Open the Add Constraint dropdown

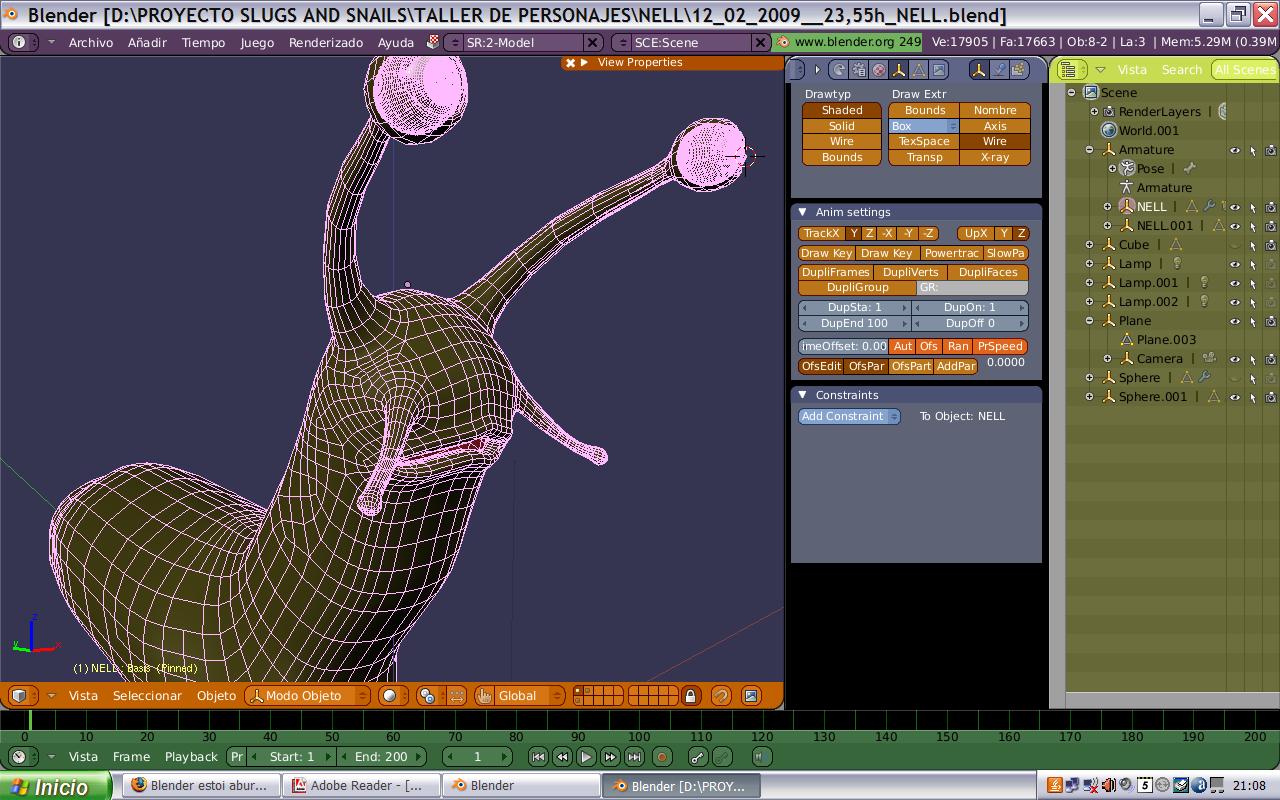tap(849, 416)
